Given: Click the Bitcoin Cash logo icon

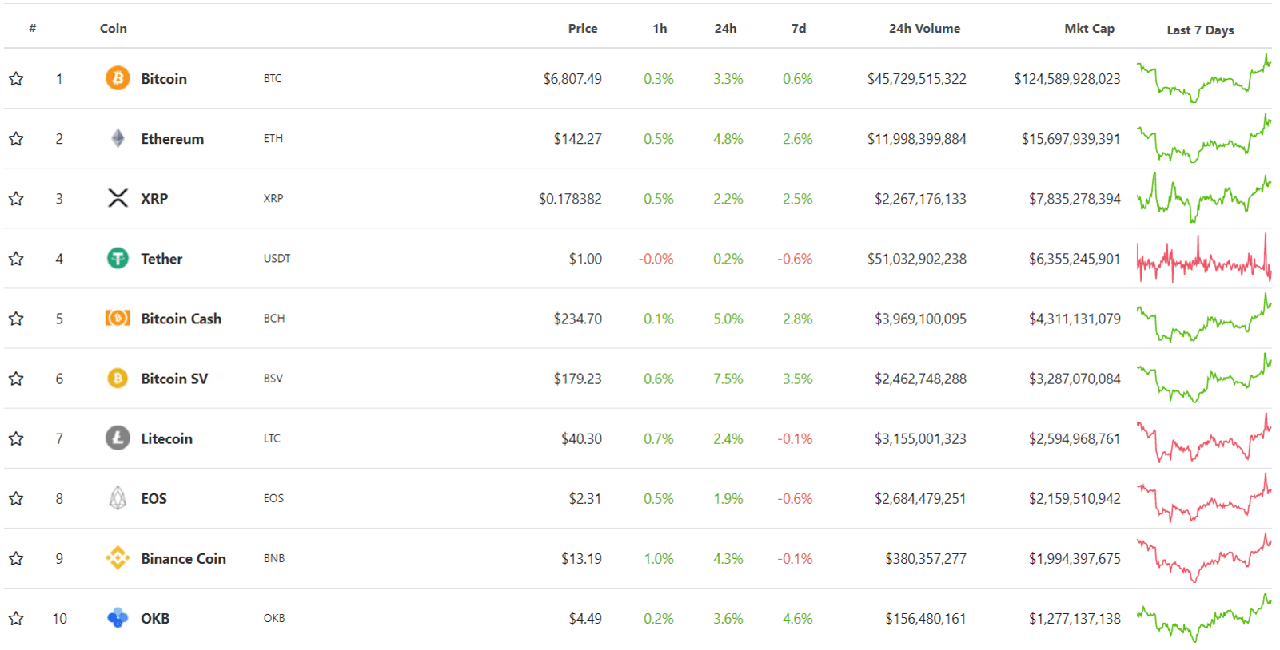Looking at the screenshot, I should click(118, 318).
